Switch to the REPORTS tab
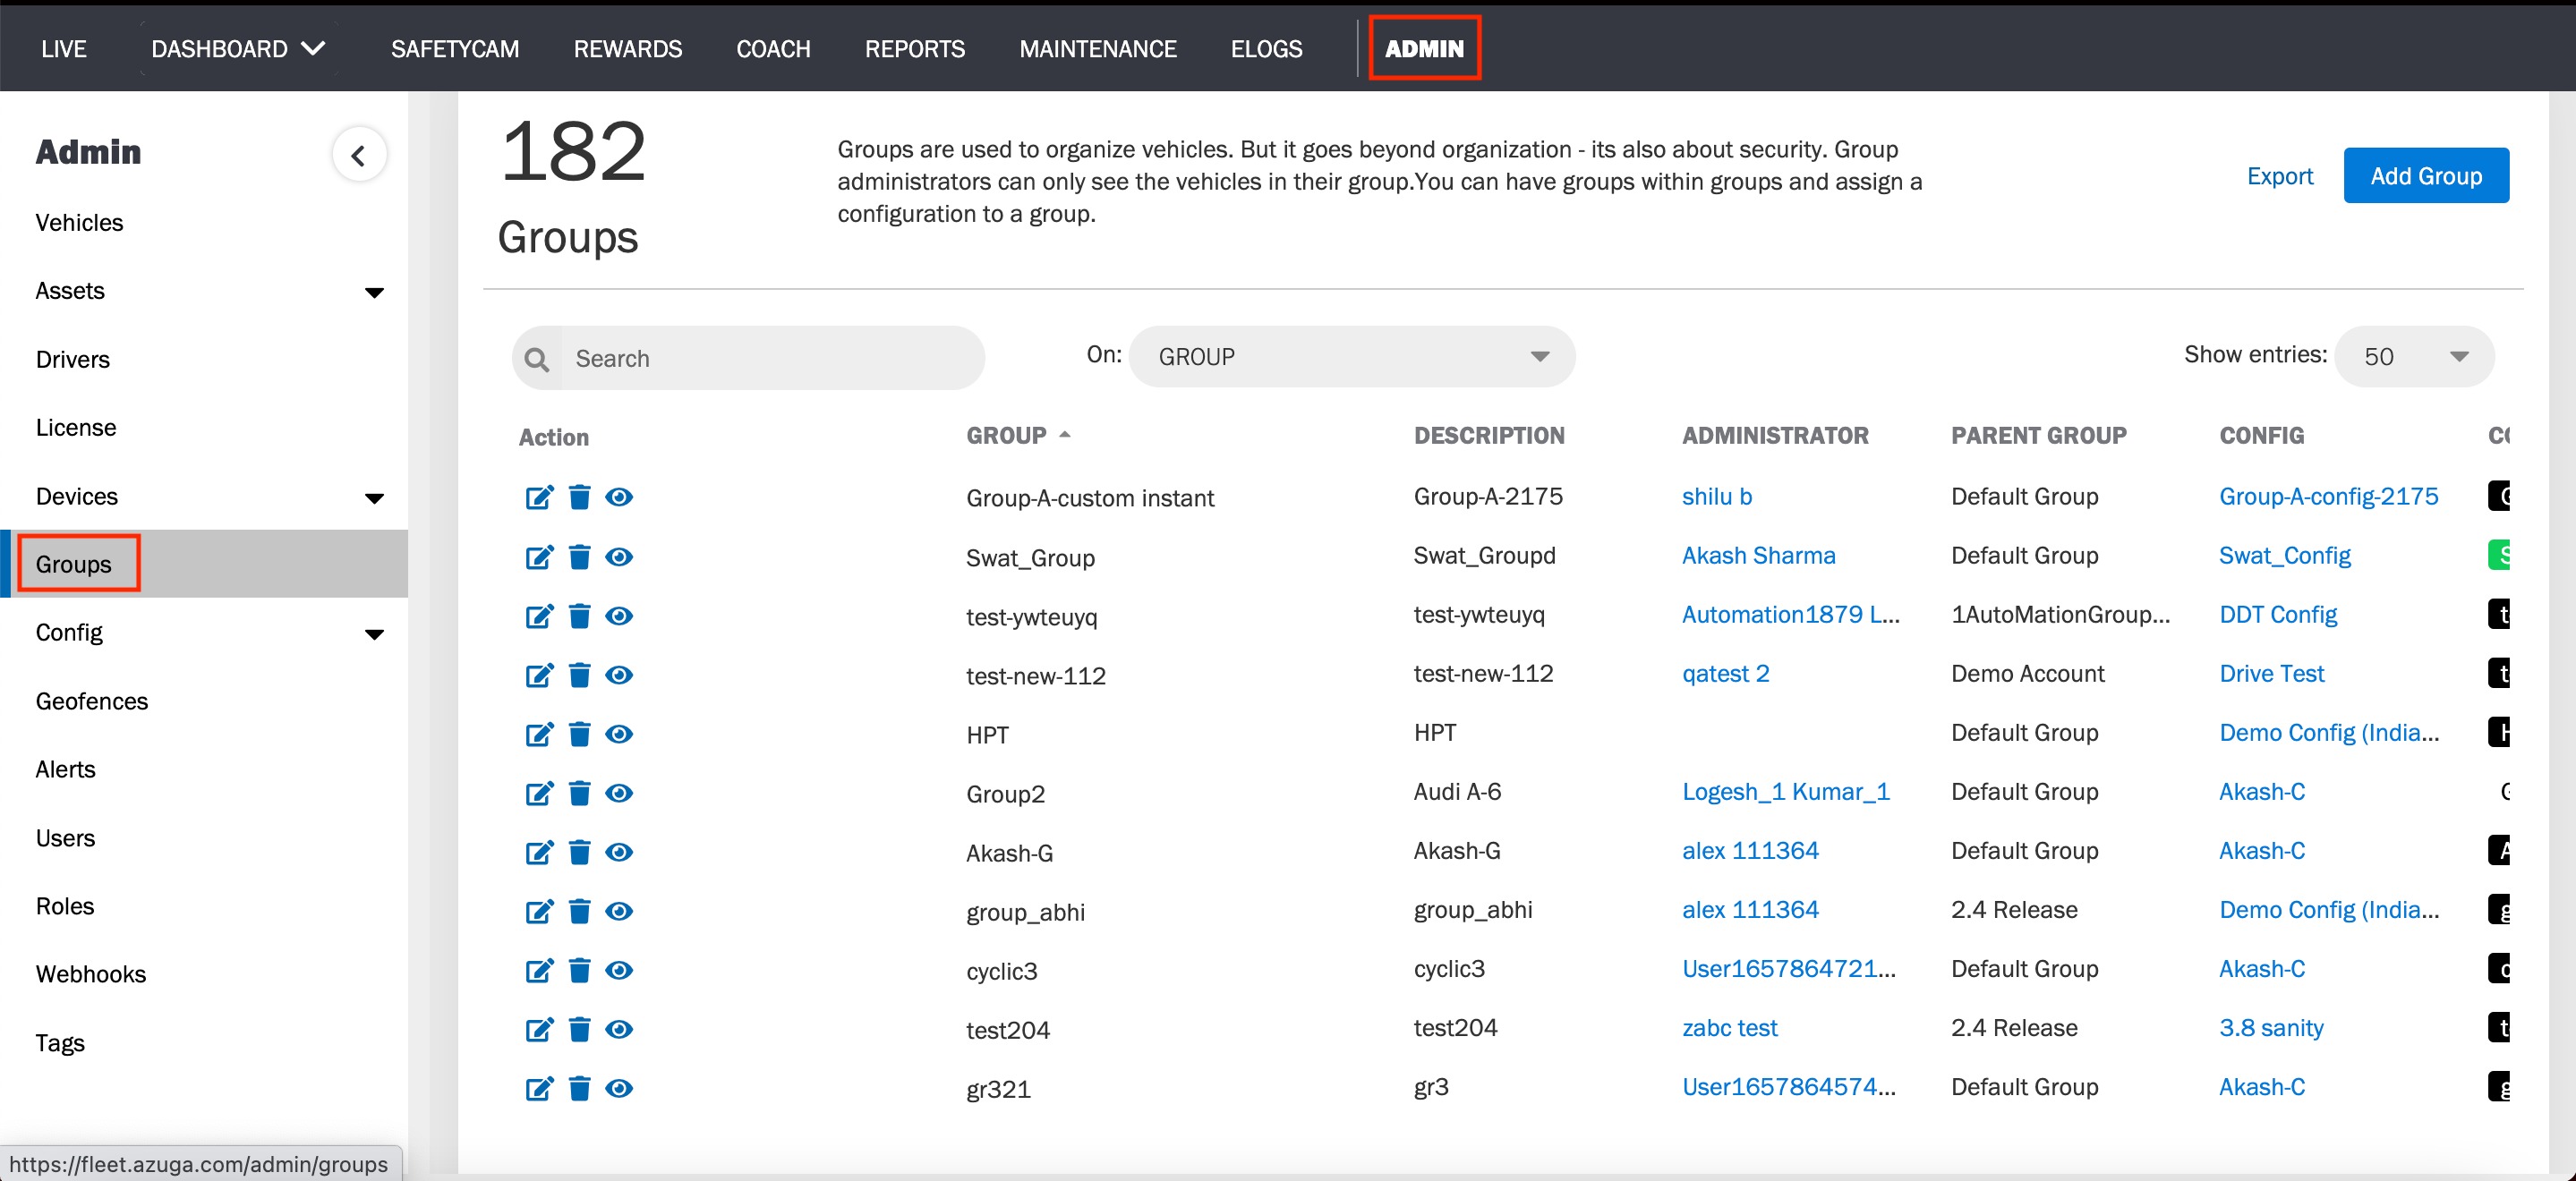This screenshot has width=2576, height=1181. click(915, 48)
